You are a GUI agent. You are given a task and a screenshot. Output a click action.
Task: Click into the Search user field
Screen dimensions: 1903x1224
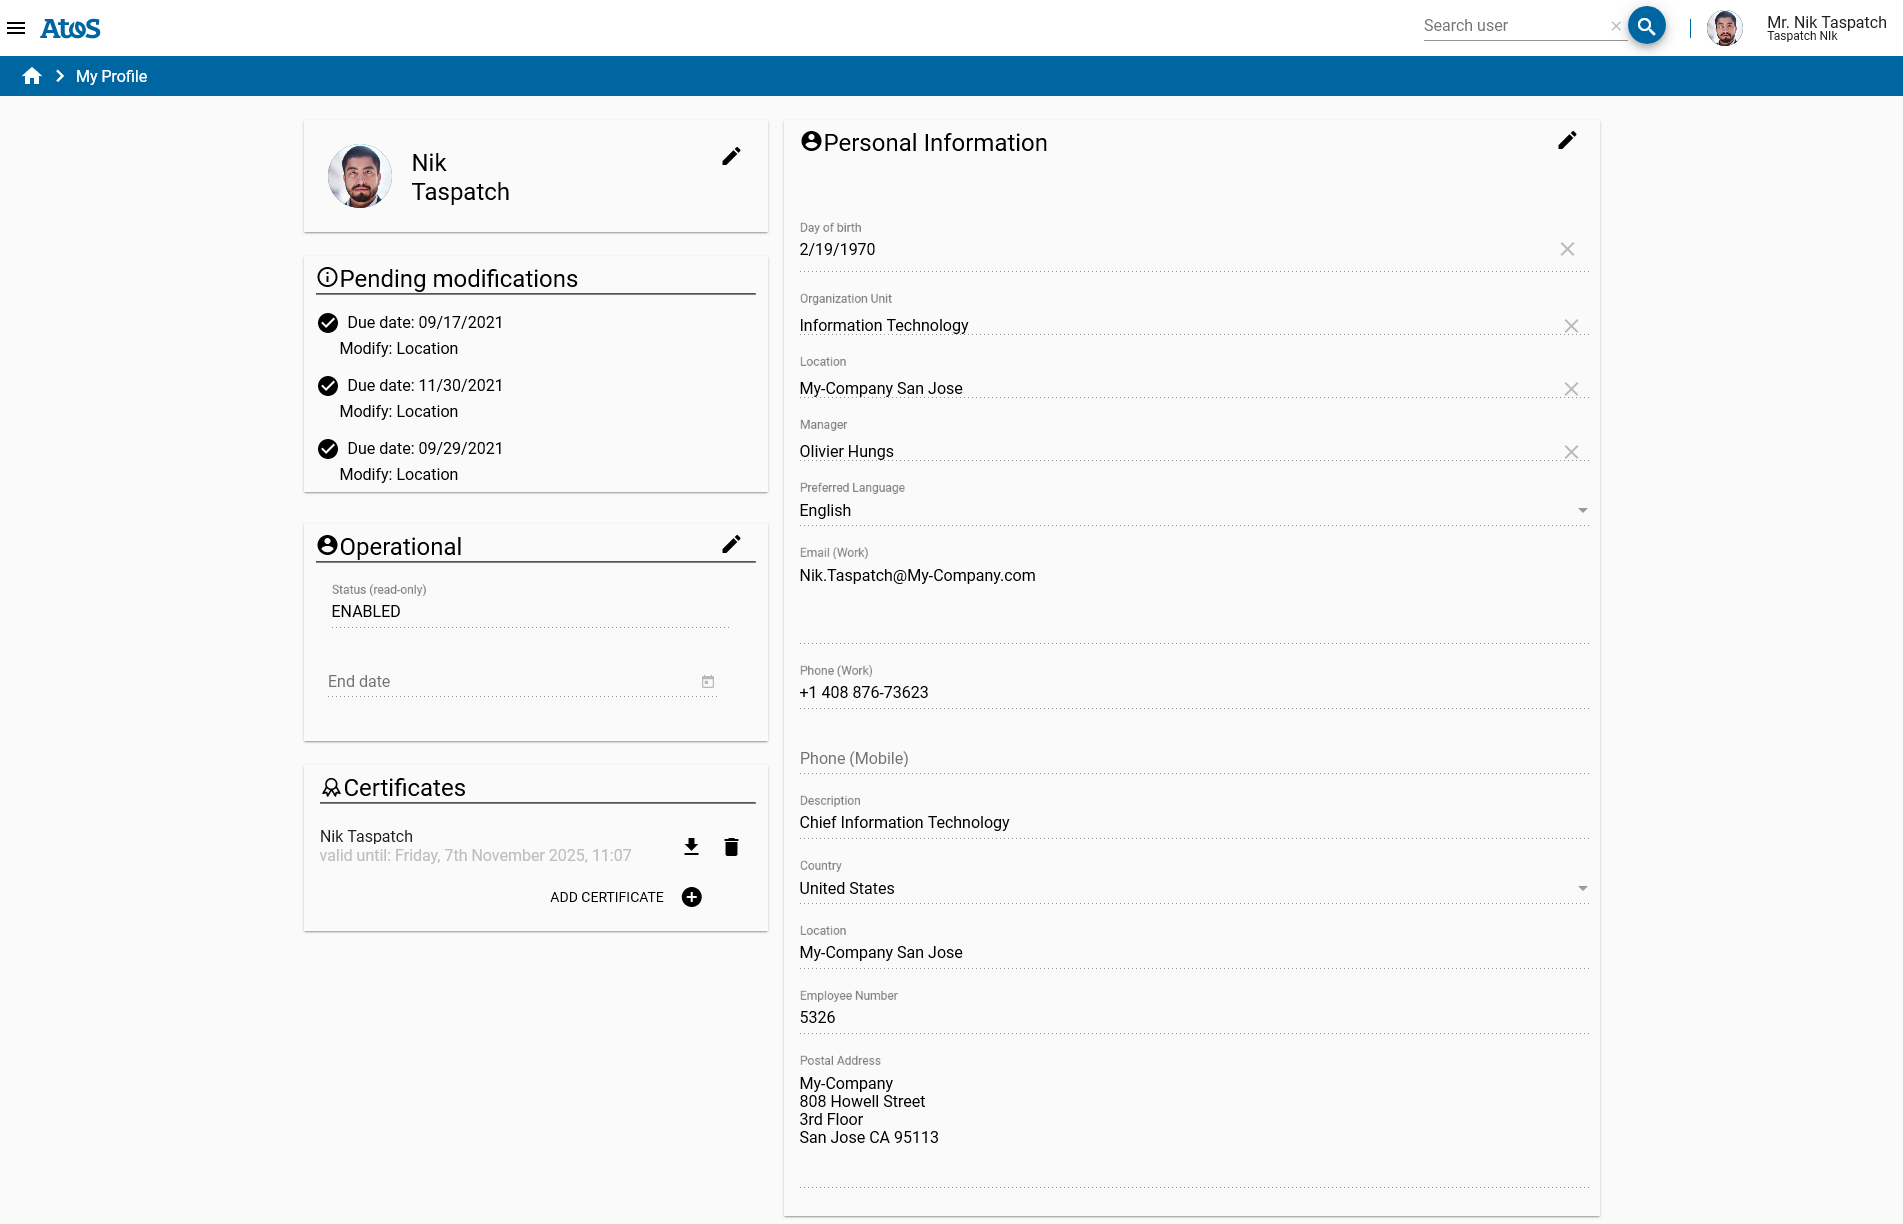click(1512, 26)
